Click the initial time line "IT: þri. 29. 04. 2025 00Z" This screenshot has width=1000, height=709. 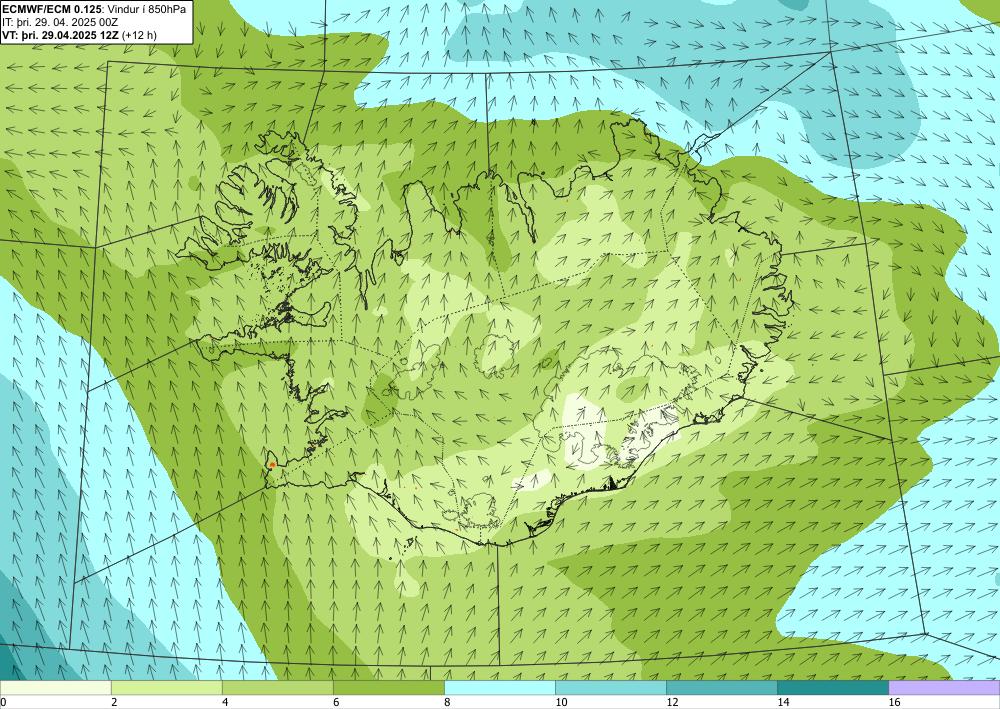(x=59, y=22)
